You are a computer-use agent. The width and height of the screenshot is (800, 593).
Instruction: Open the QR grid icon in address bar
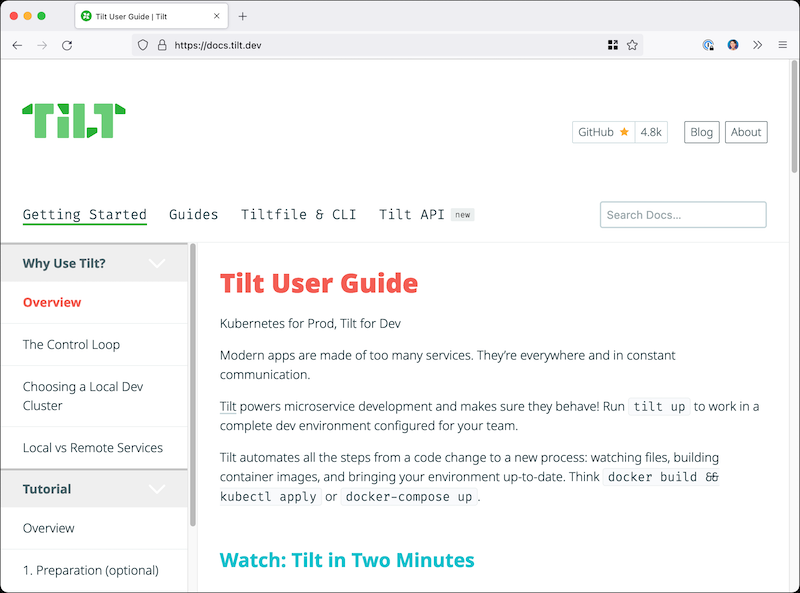pyautogui.click(x=613, y=45)
